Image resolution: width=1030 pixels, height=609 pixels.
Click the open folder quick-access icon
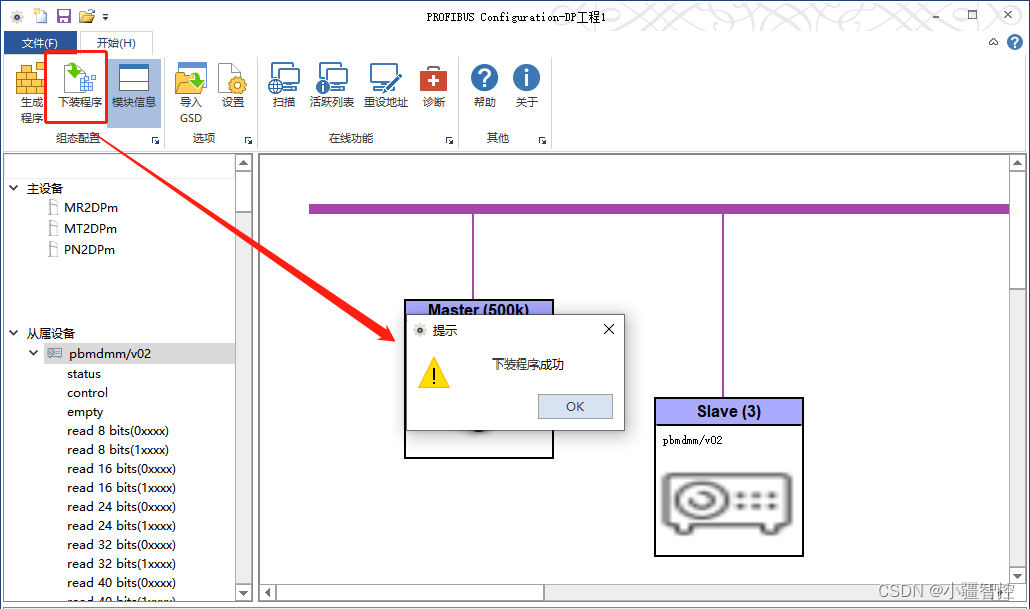(87, 16)
